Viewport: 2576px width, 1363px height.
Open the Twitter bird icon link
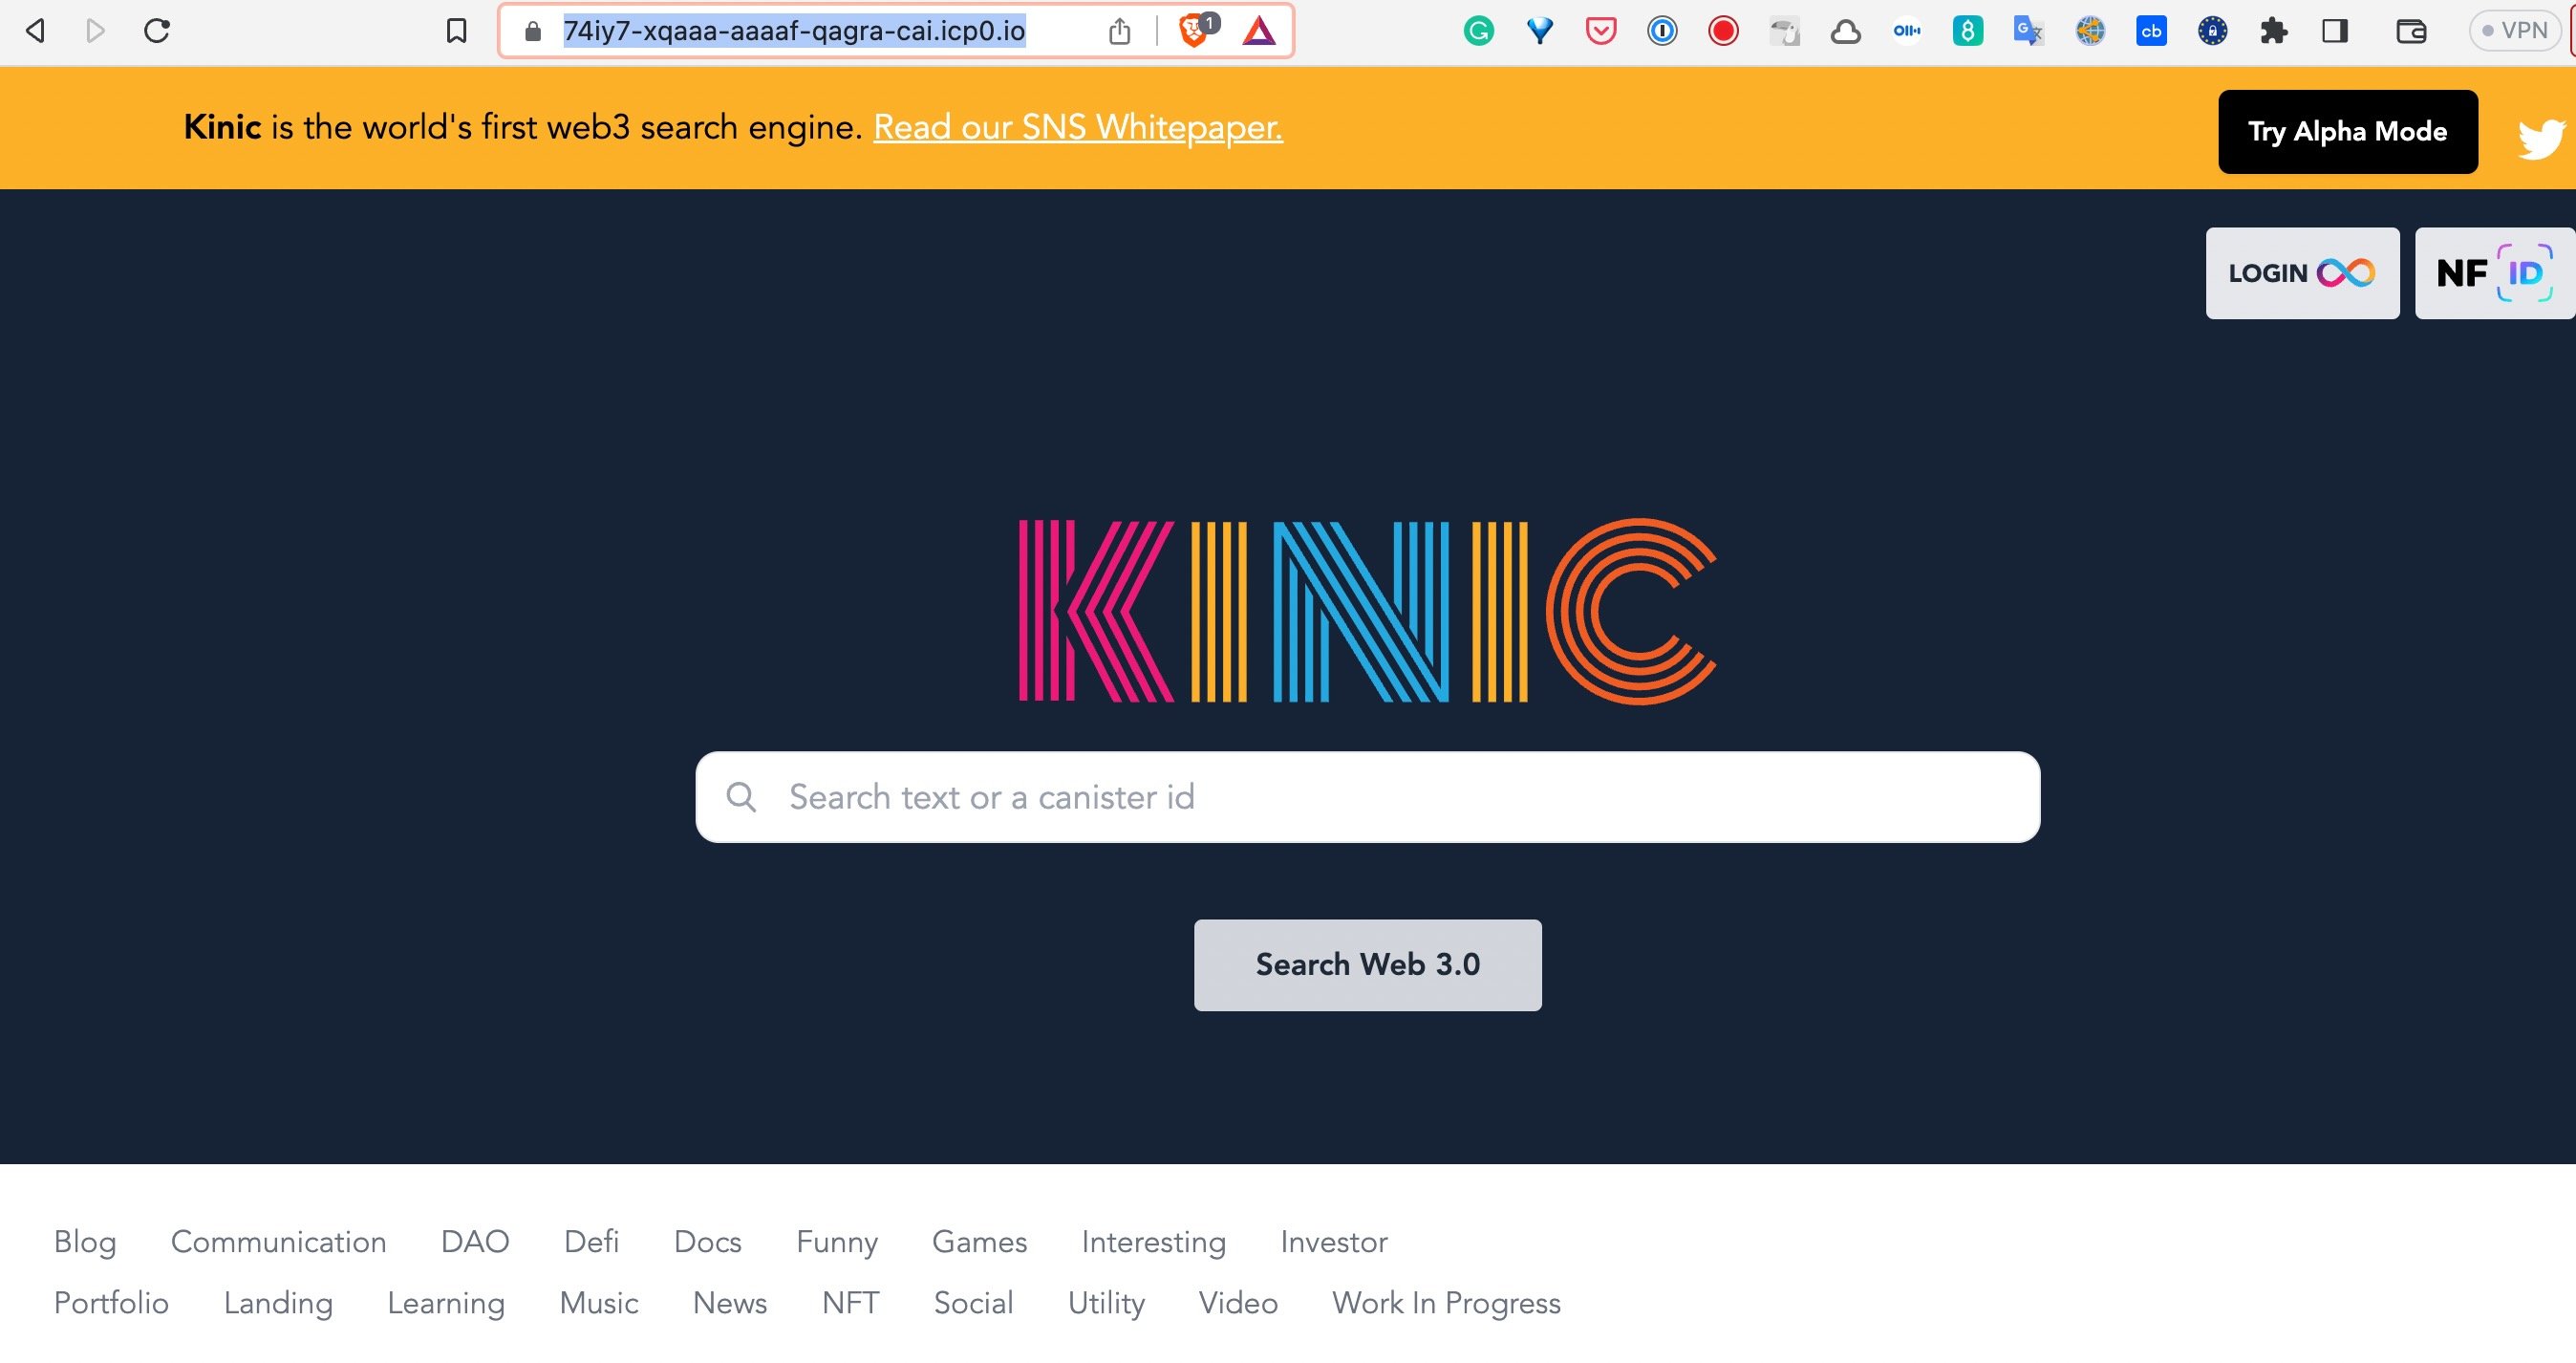2541,137
